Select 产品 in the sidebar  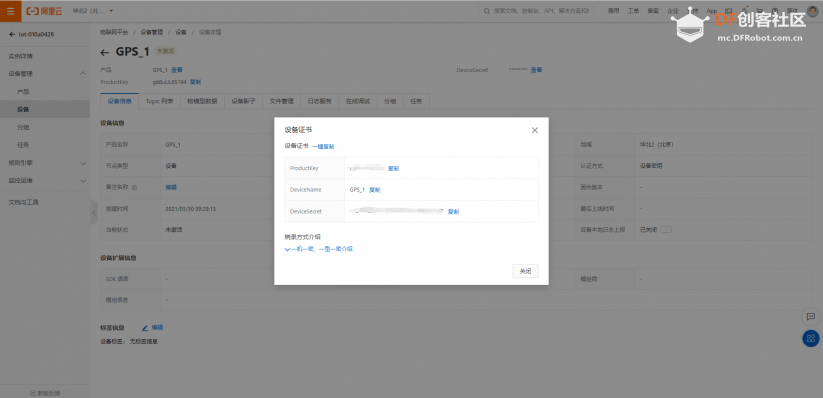pos(23,91)
